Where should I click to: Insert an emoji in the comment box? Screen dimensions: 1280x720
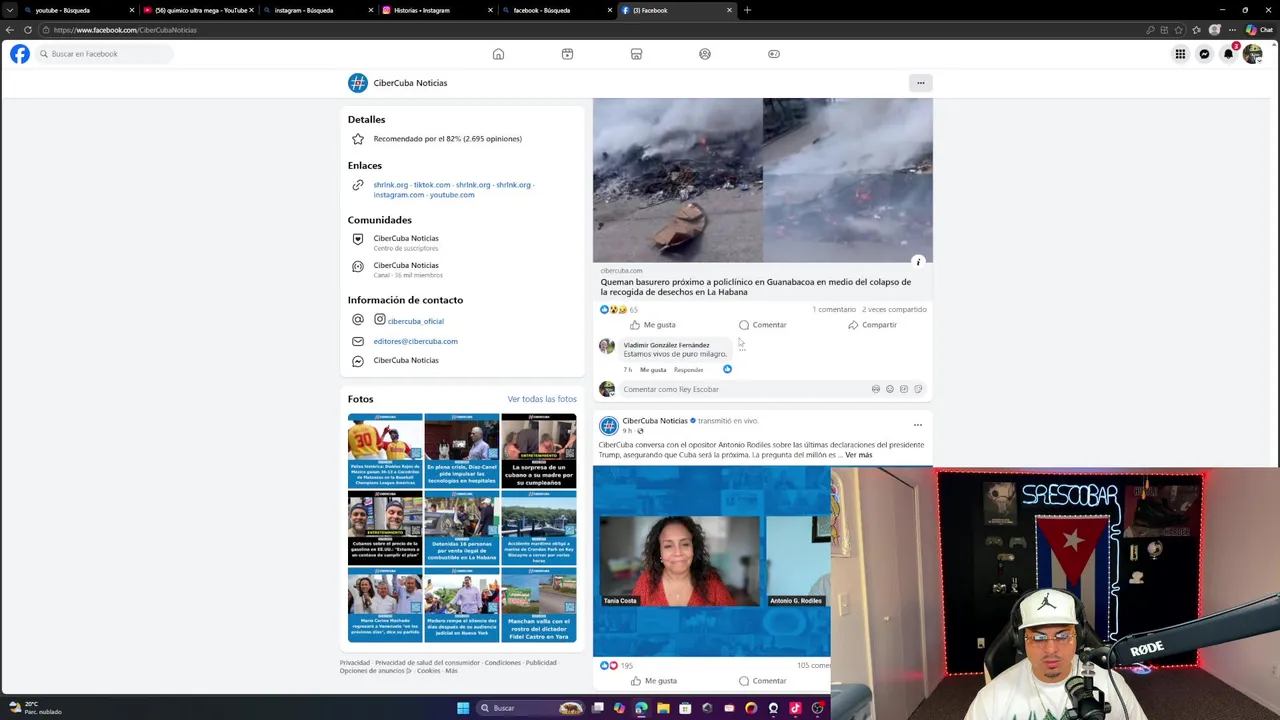click(890, 389)
